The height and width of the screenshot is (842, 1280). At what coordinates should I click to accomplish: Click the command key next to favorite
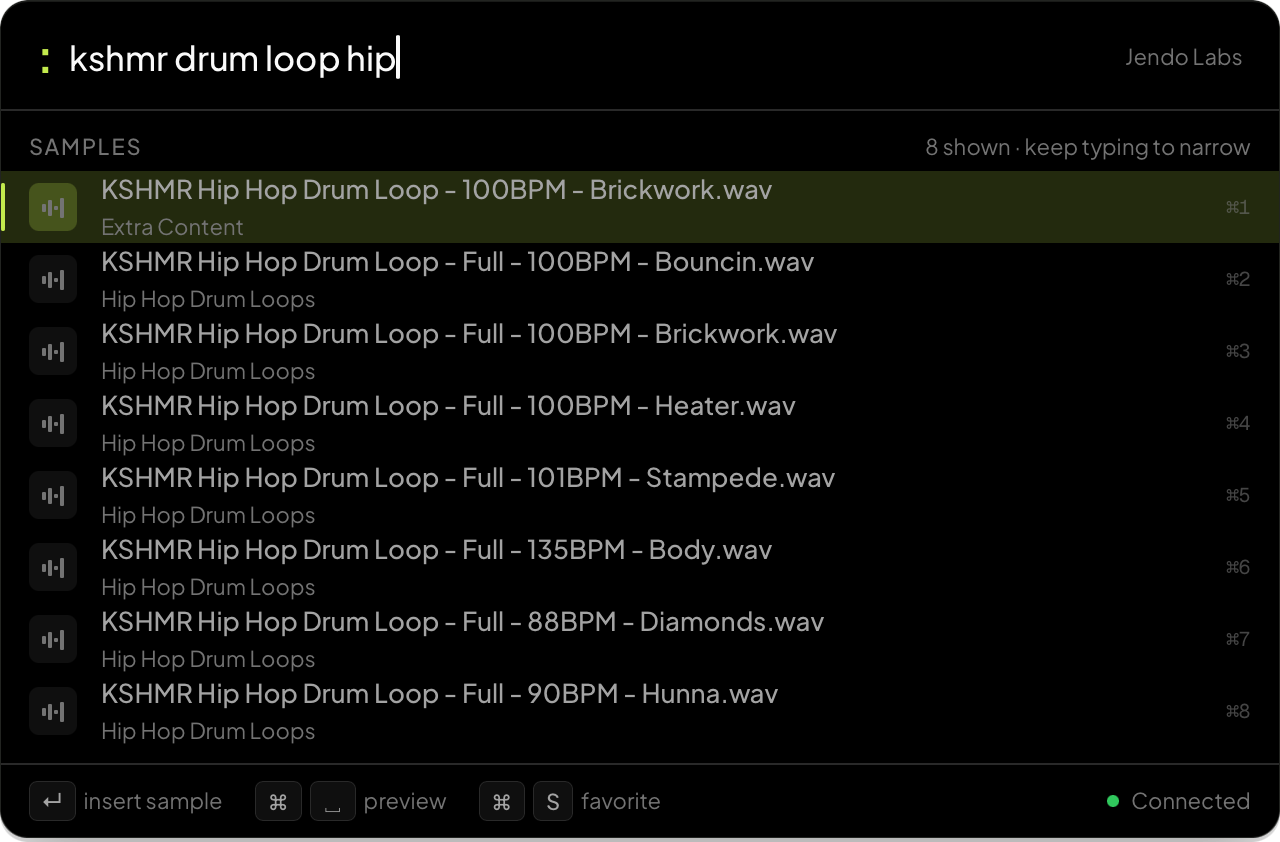click(502, 801)
